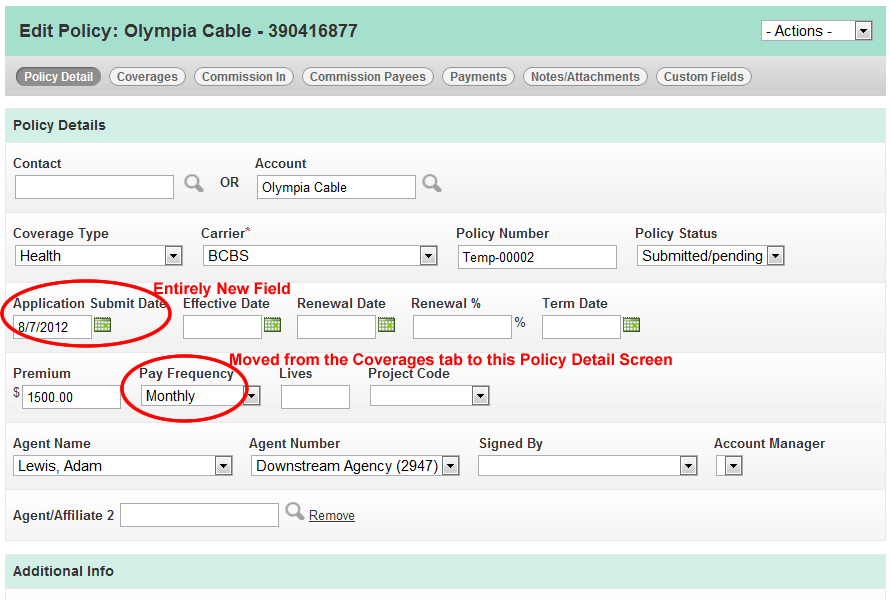Click the empty Renewal Date field
The image size is (891, 600).
click(x=336, y=327)
